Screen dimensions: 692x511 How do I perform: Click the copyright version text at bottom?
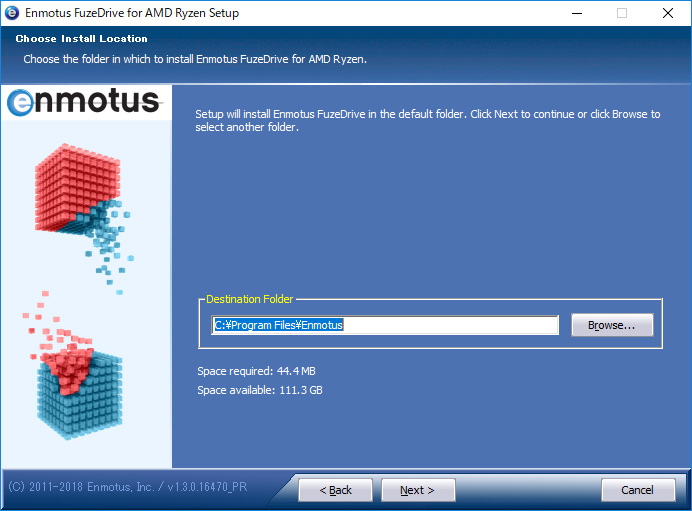click(127, 487)
